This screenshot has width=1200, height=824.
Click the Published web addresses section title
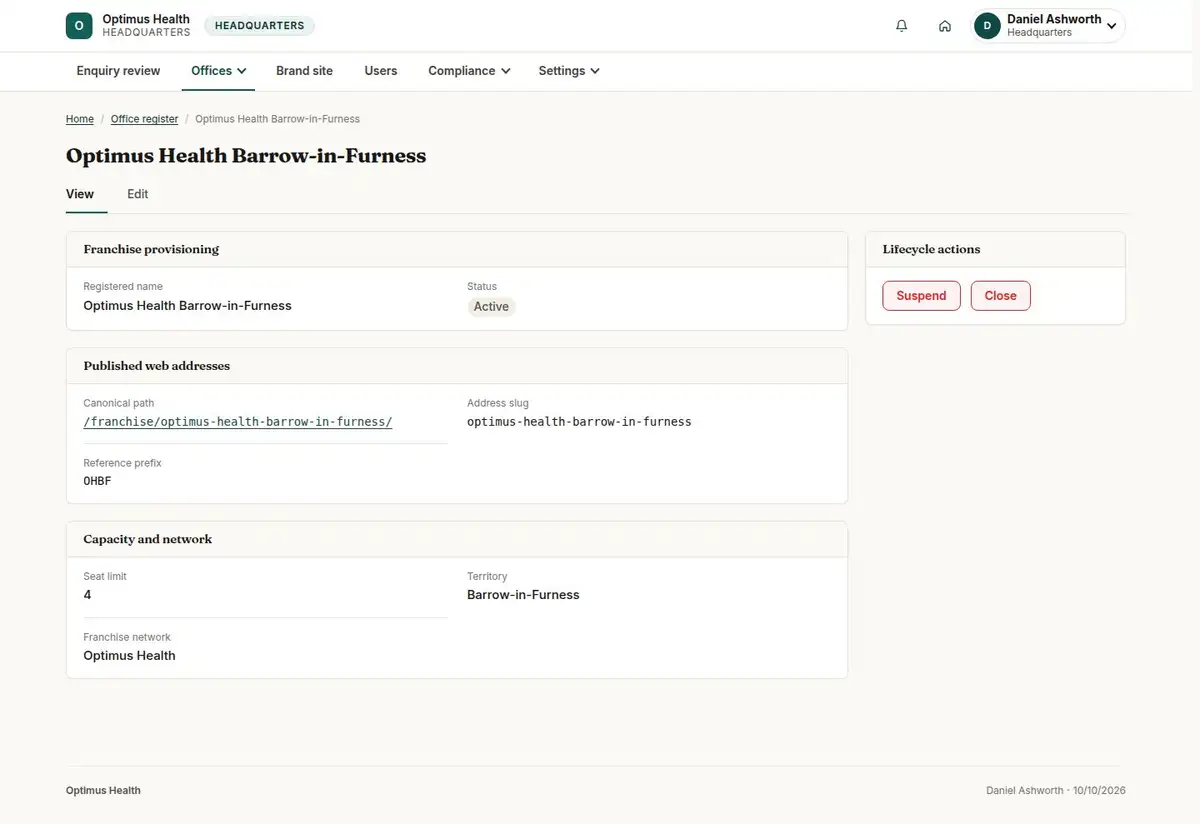click(x=157, y=366)
